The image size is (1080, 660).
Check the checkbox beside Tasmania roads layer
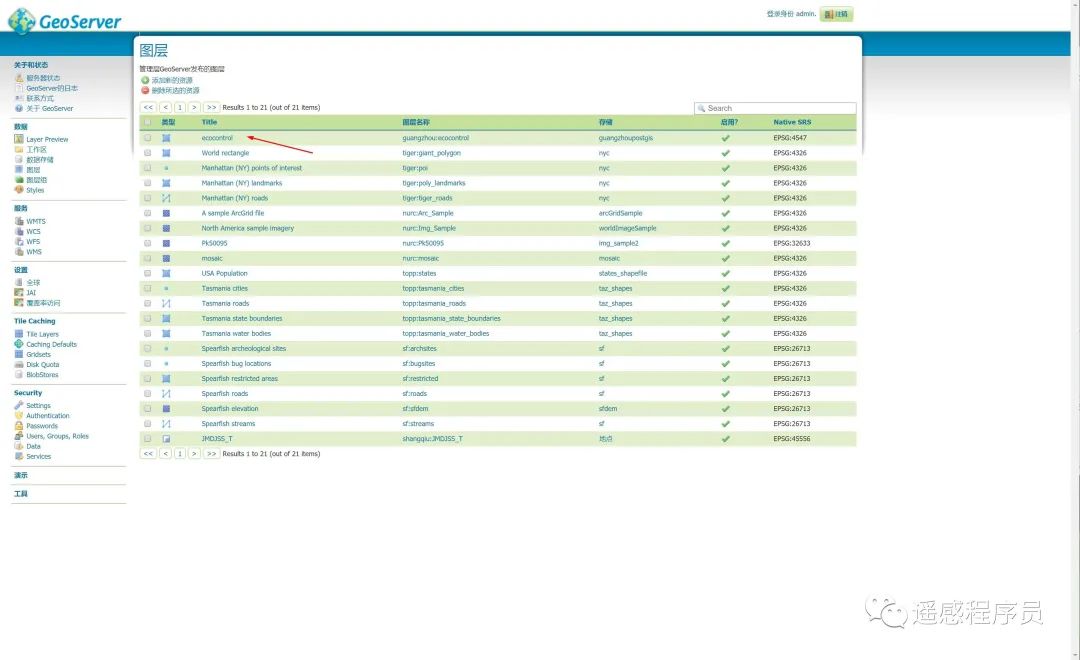145,303
